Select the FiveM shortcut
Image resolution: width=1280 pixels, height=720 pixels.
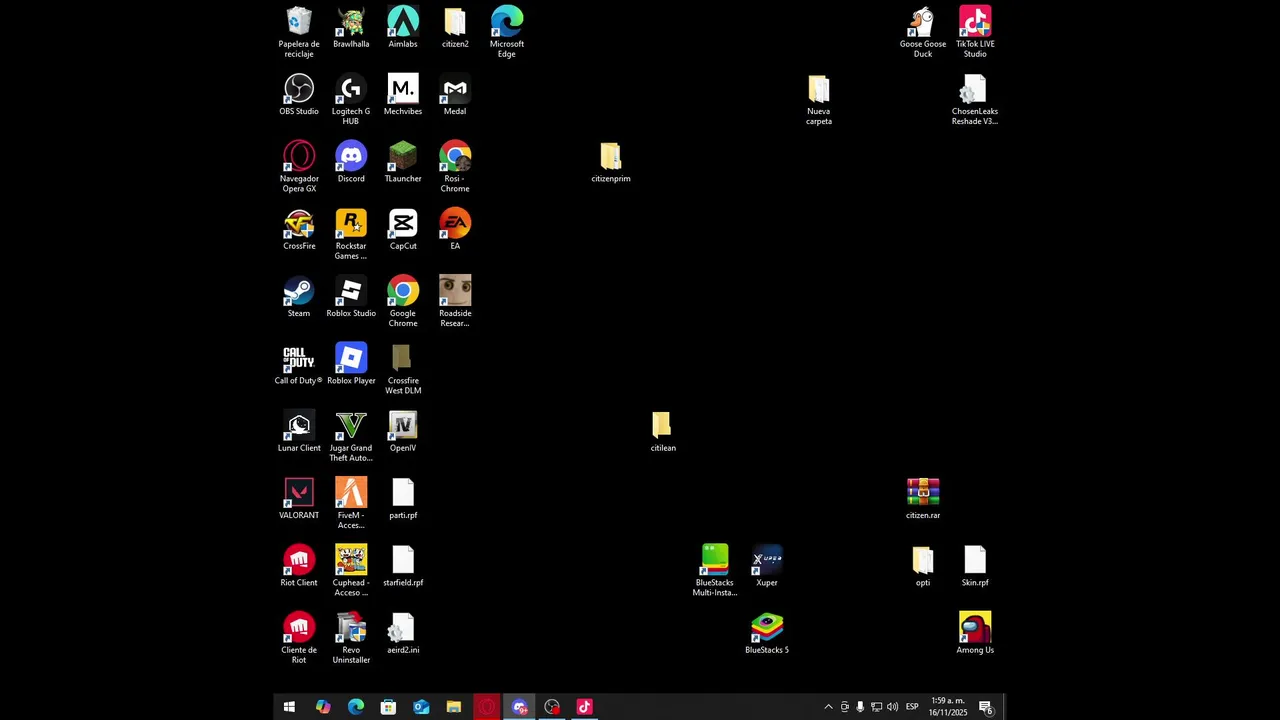tap(351, 503)
